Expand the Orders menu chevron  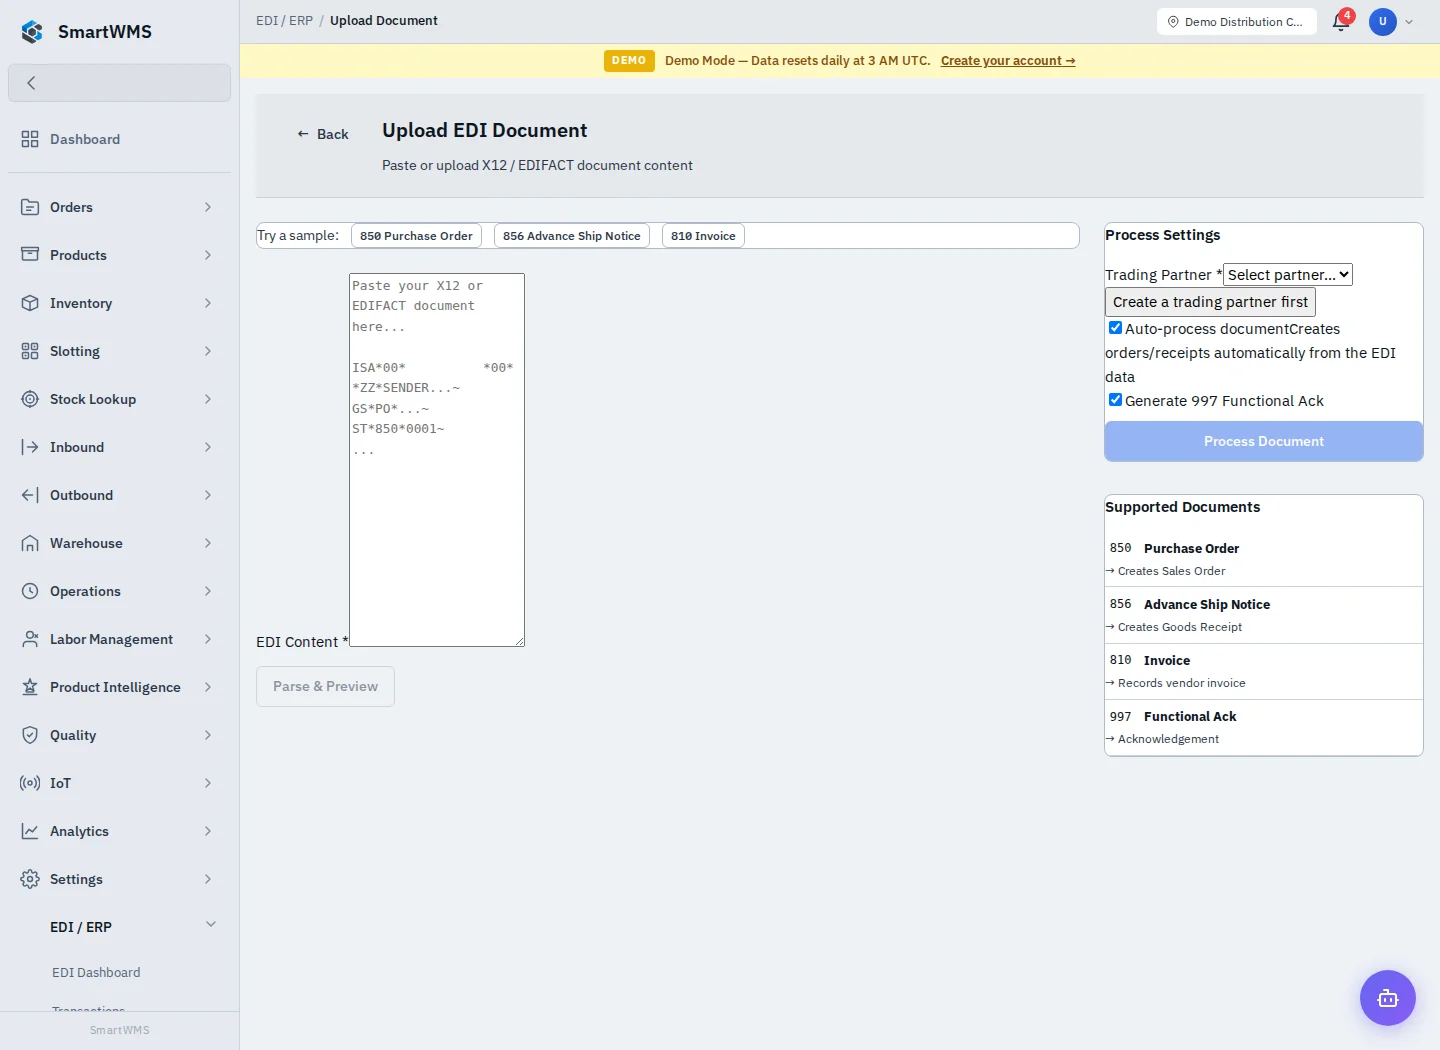click(x=208, y=207)
